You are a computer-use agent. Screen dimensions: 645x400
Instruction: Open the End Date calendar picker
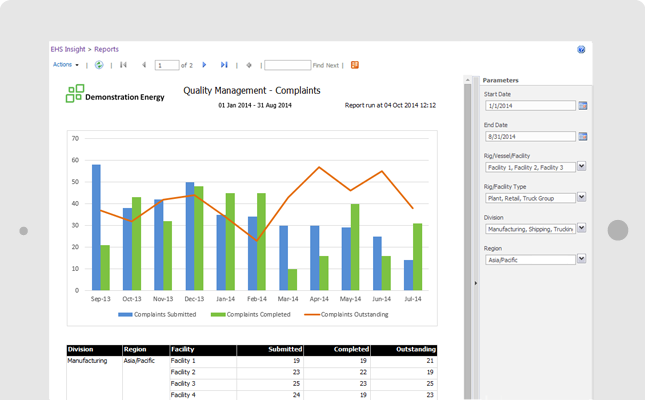pyautogui.click(x=582, y=137)
